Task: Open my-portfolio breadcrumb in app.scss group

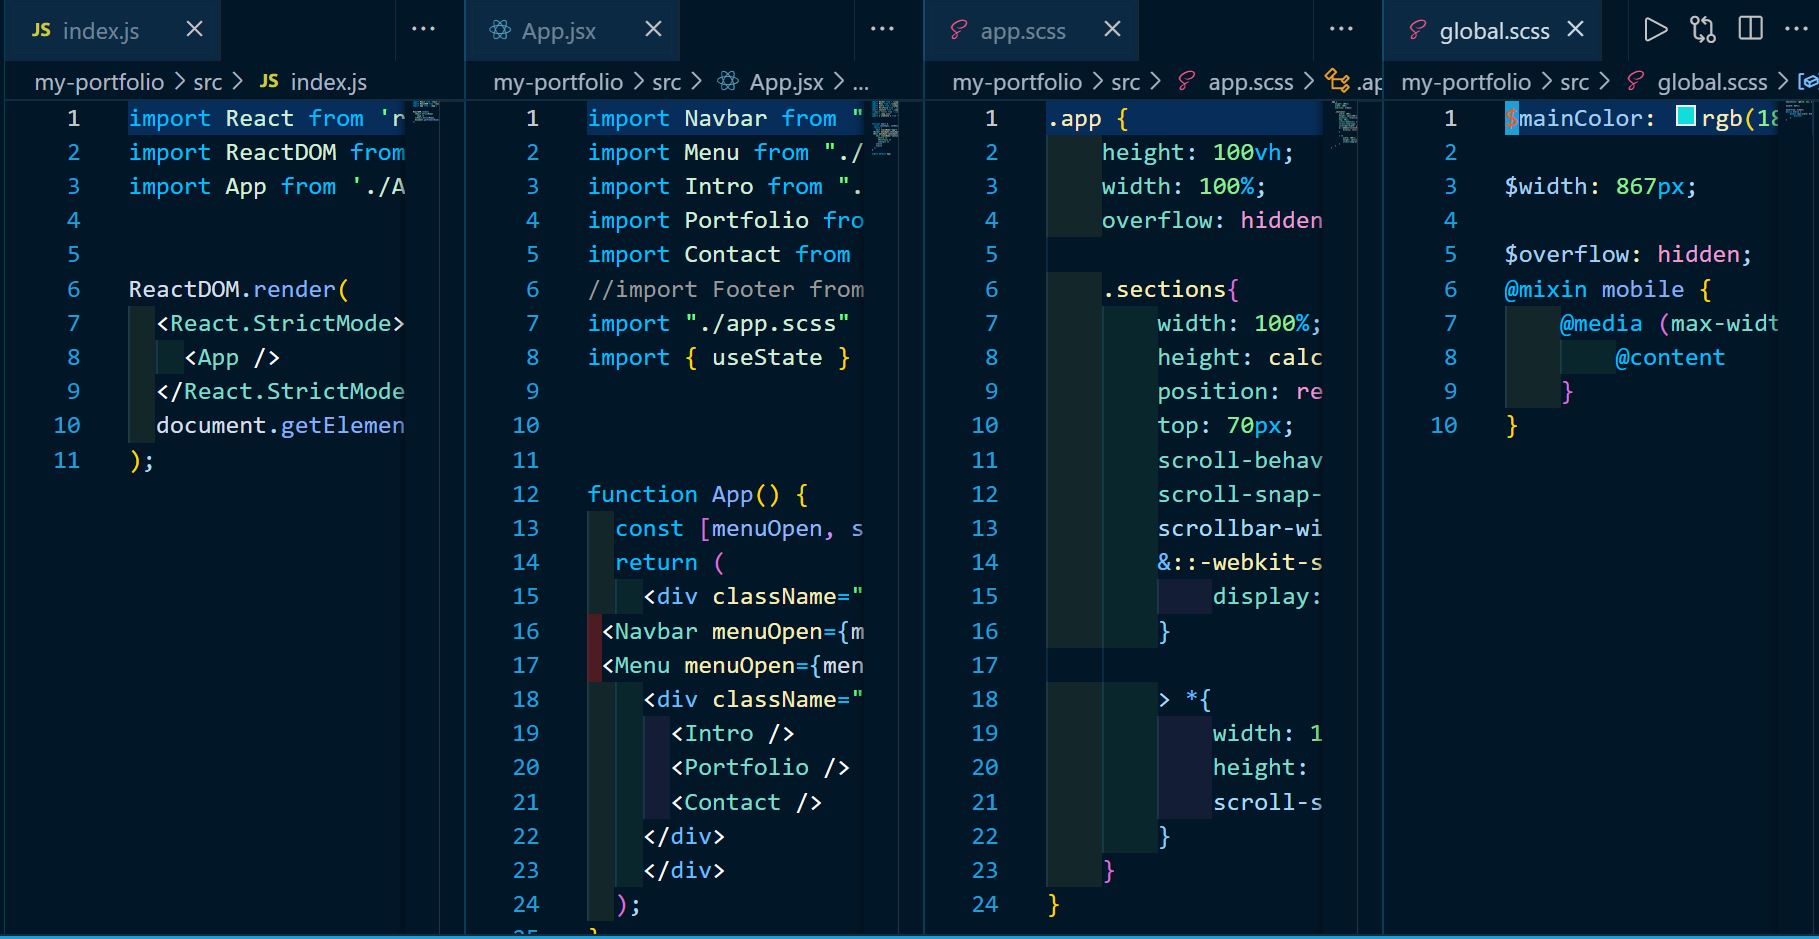Action: (1017, 82)
